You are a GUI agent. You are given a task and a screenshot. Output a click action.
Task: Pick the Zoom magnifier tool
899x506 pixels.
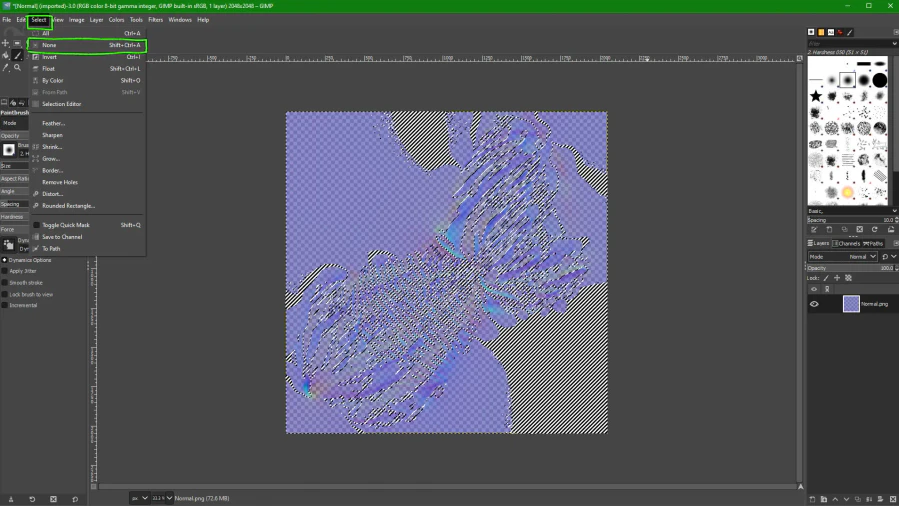[x=18, y=67]
